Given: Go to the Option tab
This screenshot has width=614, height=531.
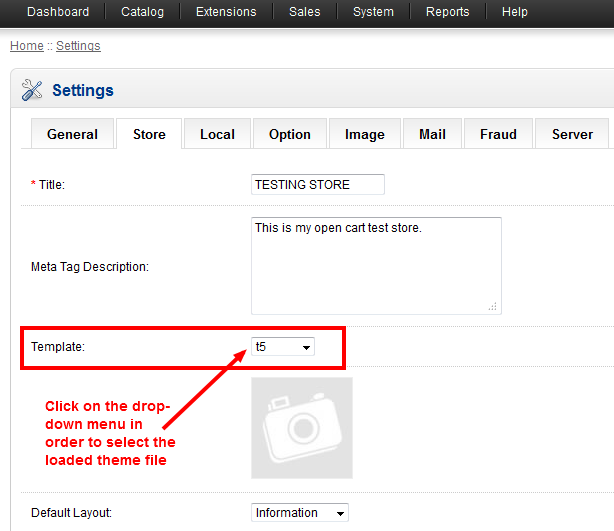Looking at the screenshot, I should [x=290, y=134].
